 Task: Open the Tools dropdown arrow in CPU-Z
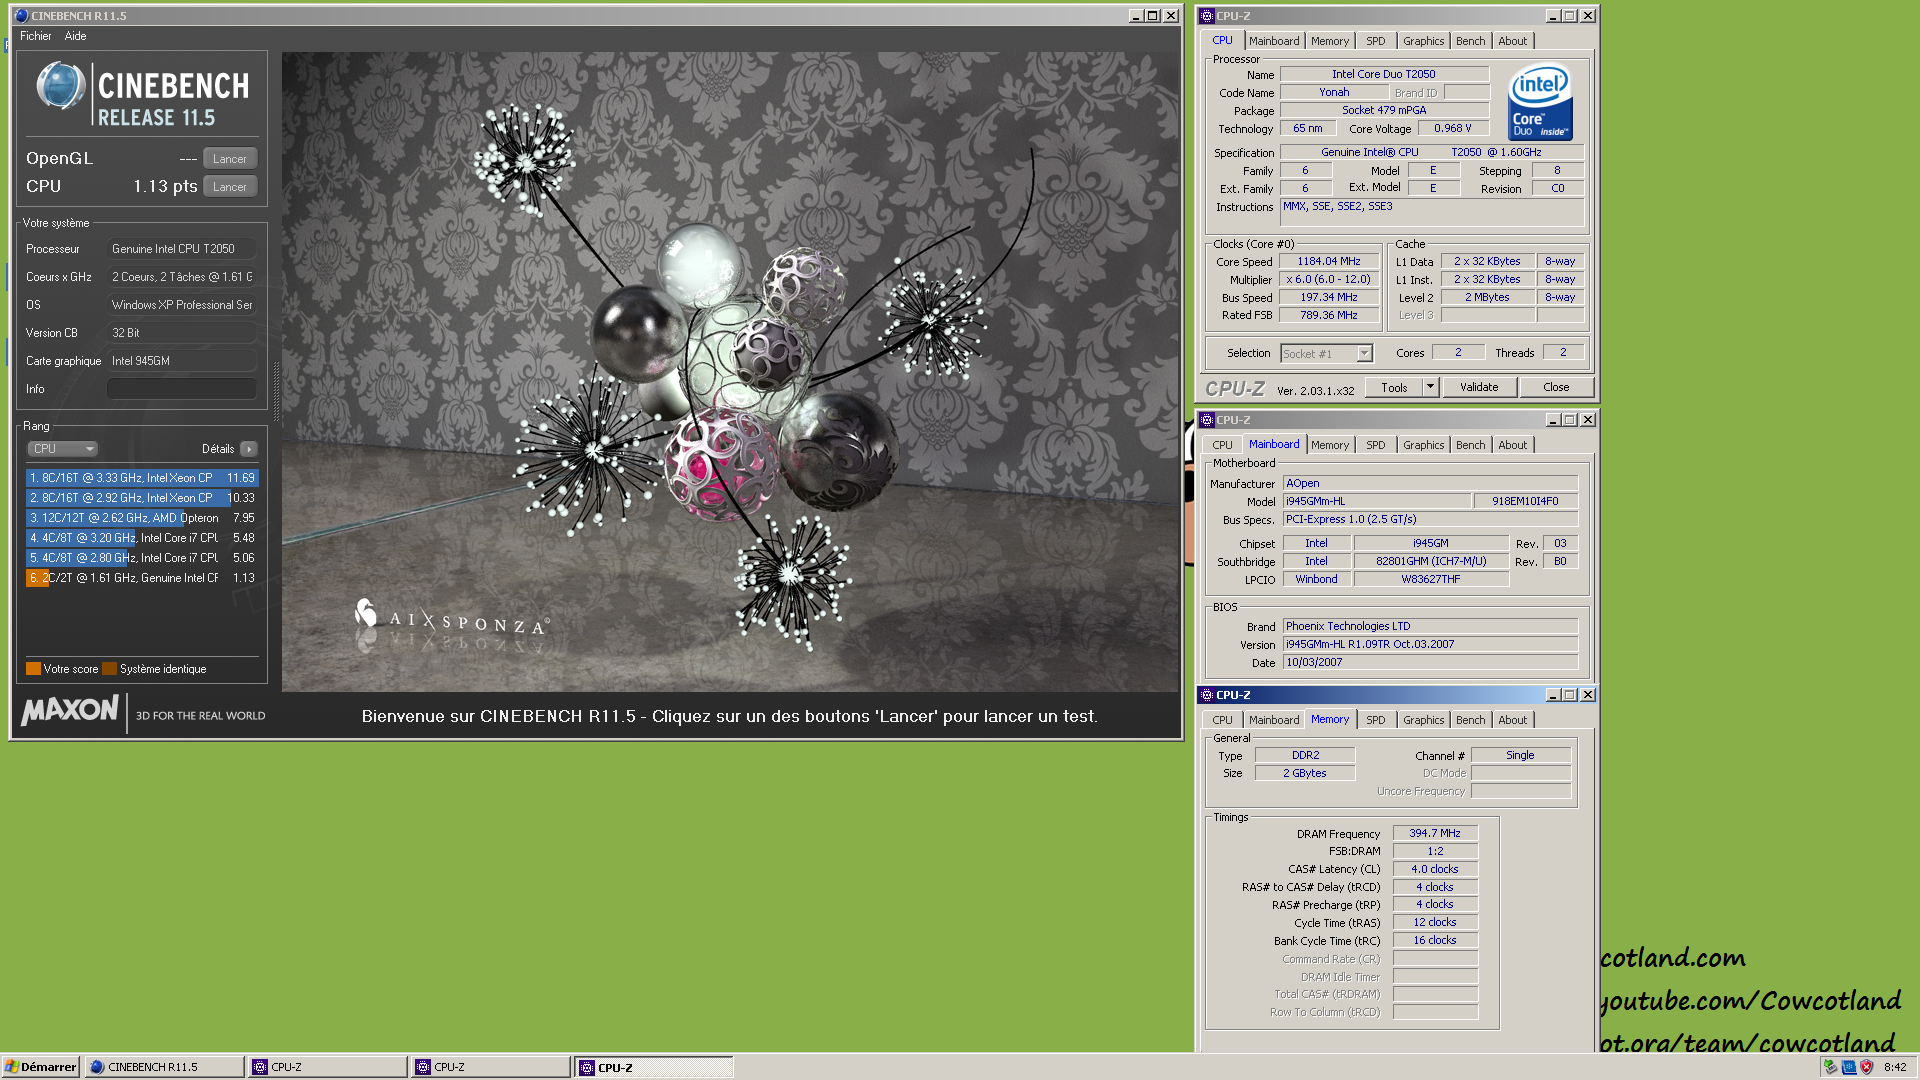click(1431, 388)
